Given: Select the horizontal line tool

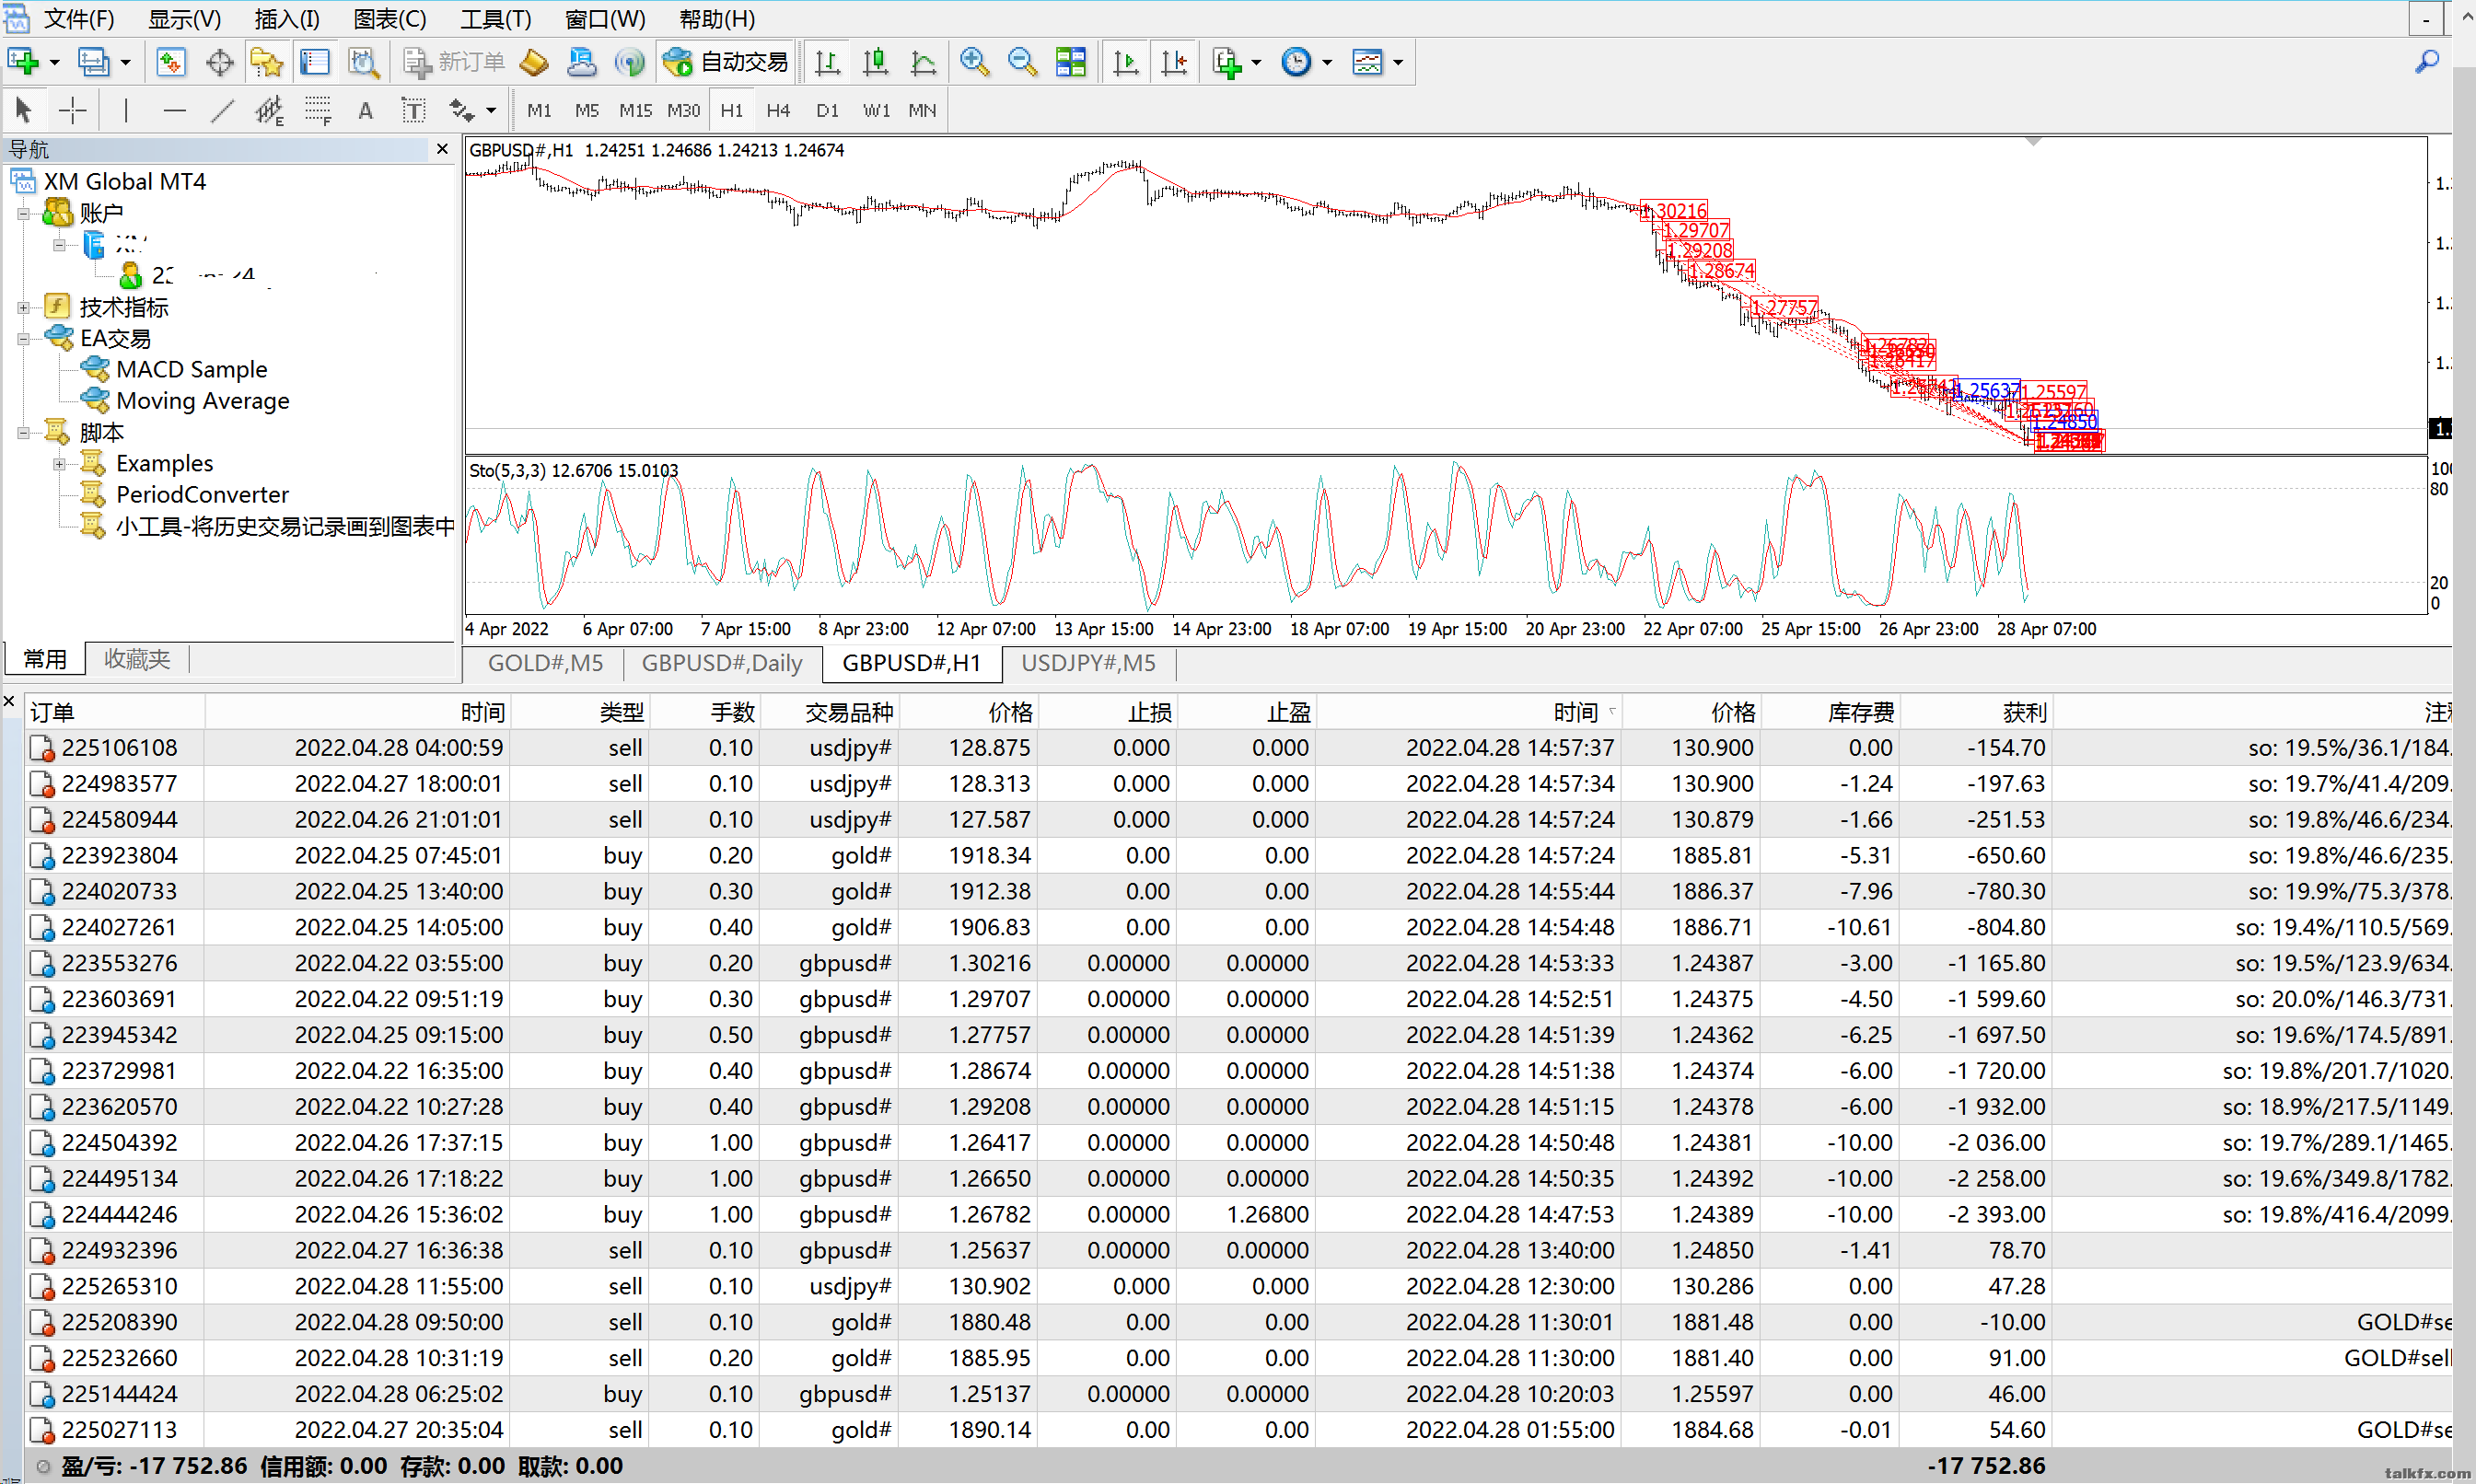Looking at the screenshot, I should tap(174, 110).
